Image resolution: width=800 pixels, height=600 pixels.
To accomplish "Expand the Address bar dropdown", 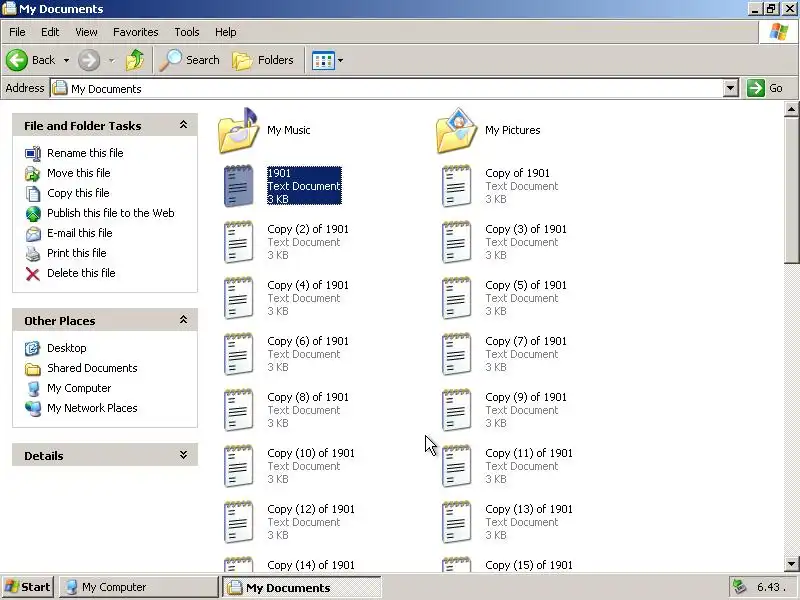I will 731,88.
